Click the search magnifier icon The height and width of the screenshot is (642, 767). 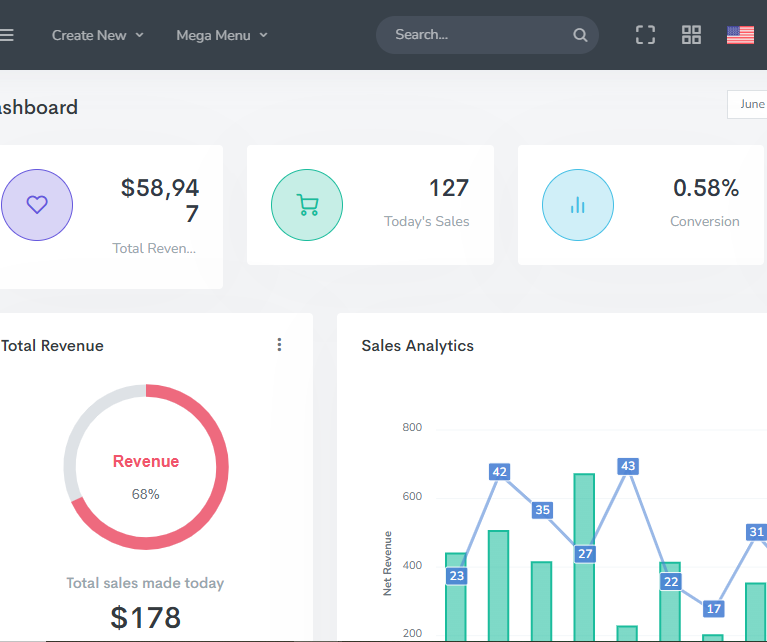pos(580,35)
